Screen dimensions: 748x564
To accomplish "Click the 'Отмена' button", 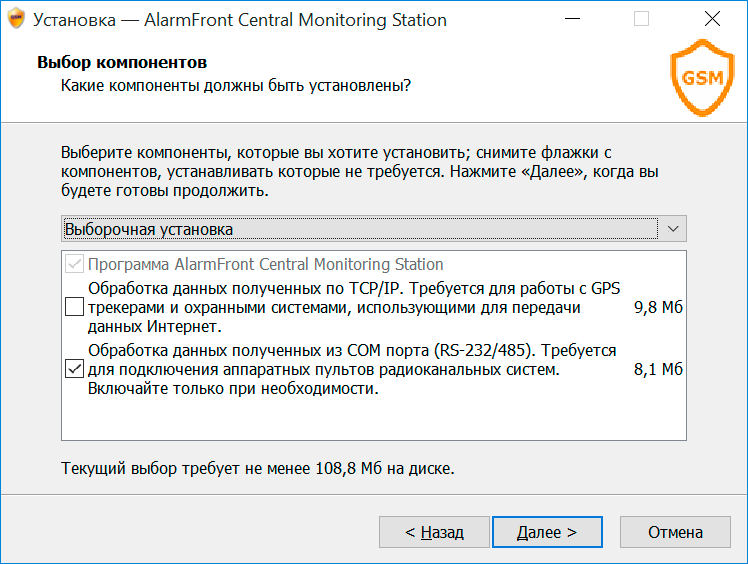I will [675, 532].
